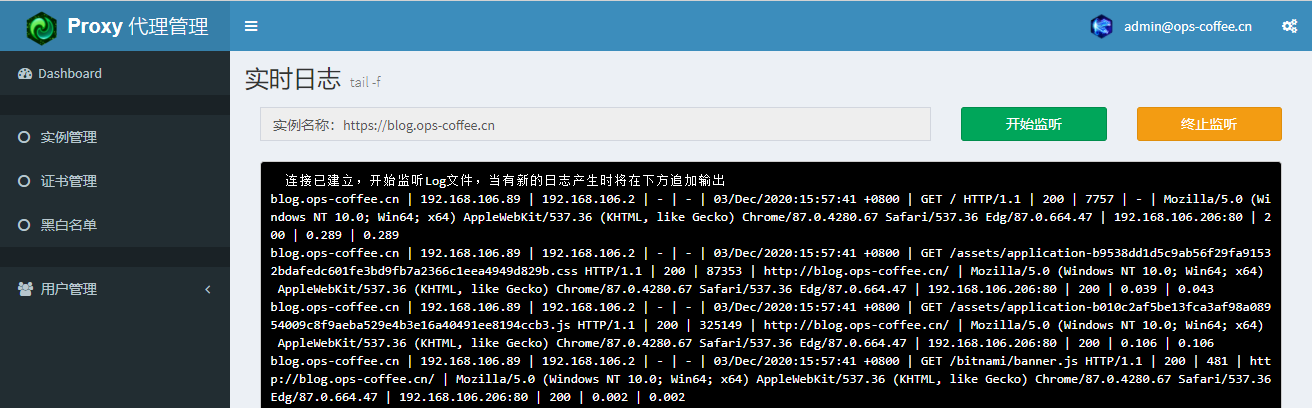Click the circle icon beside 证书管理
This screenshot has width=1312, height=408.
coord(24,182)
